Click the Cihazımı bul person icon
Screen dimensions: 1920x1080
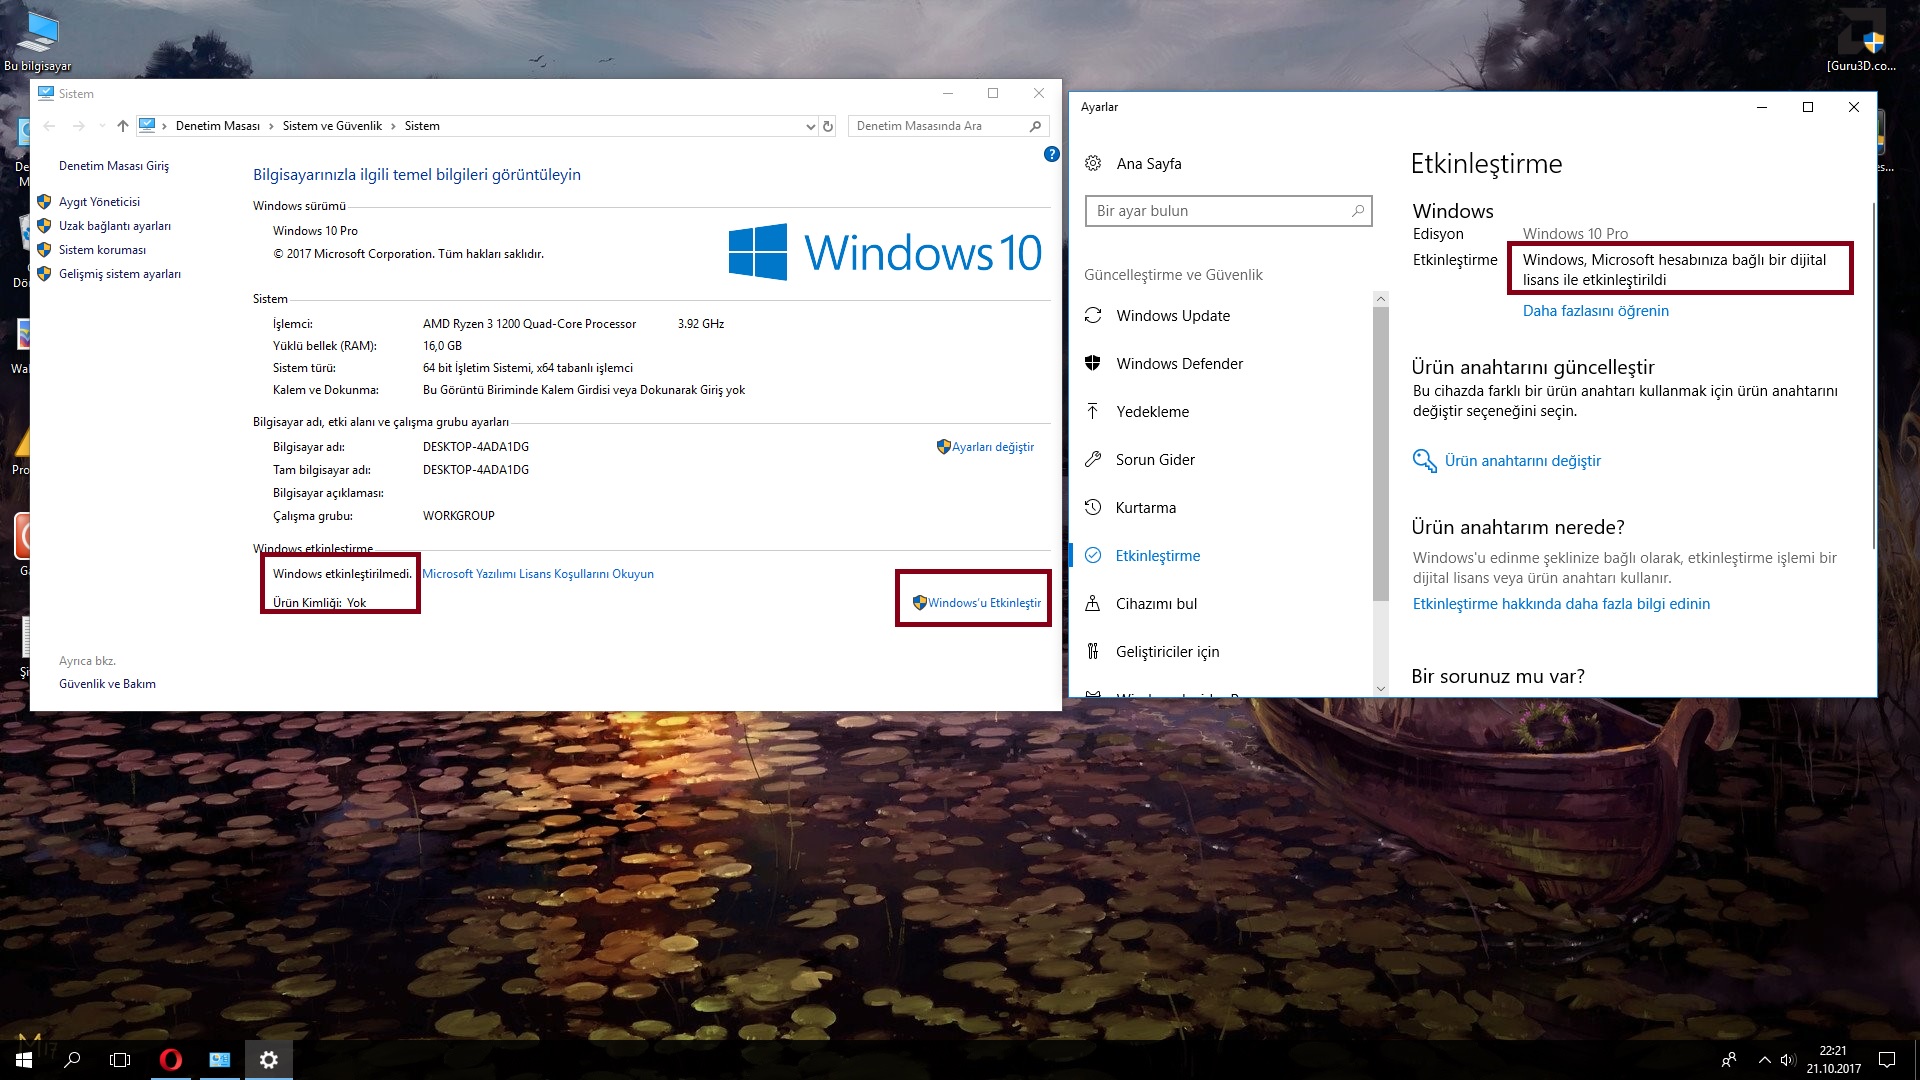click(1093, 603)
